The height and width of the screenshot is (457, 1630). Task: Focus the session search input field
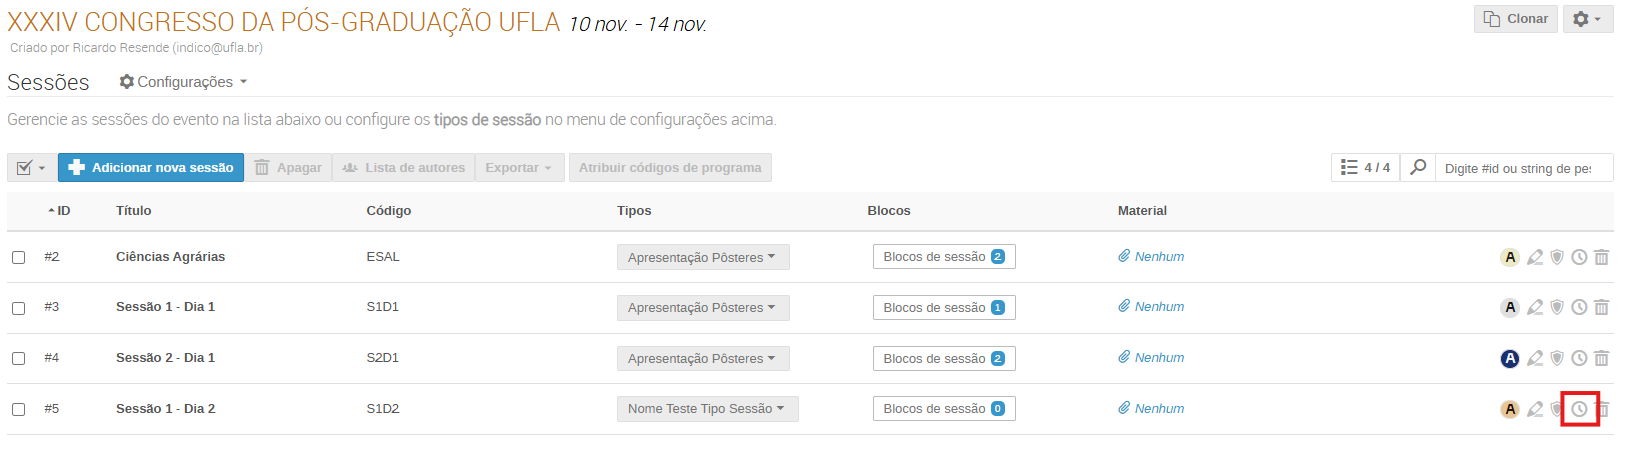click(1522, 168)
